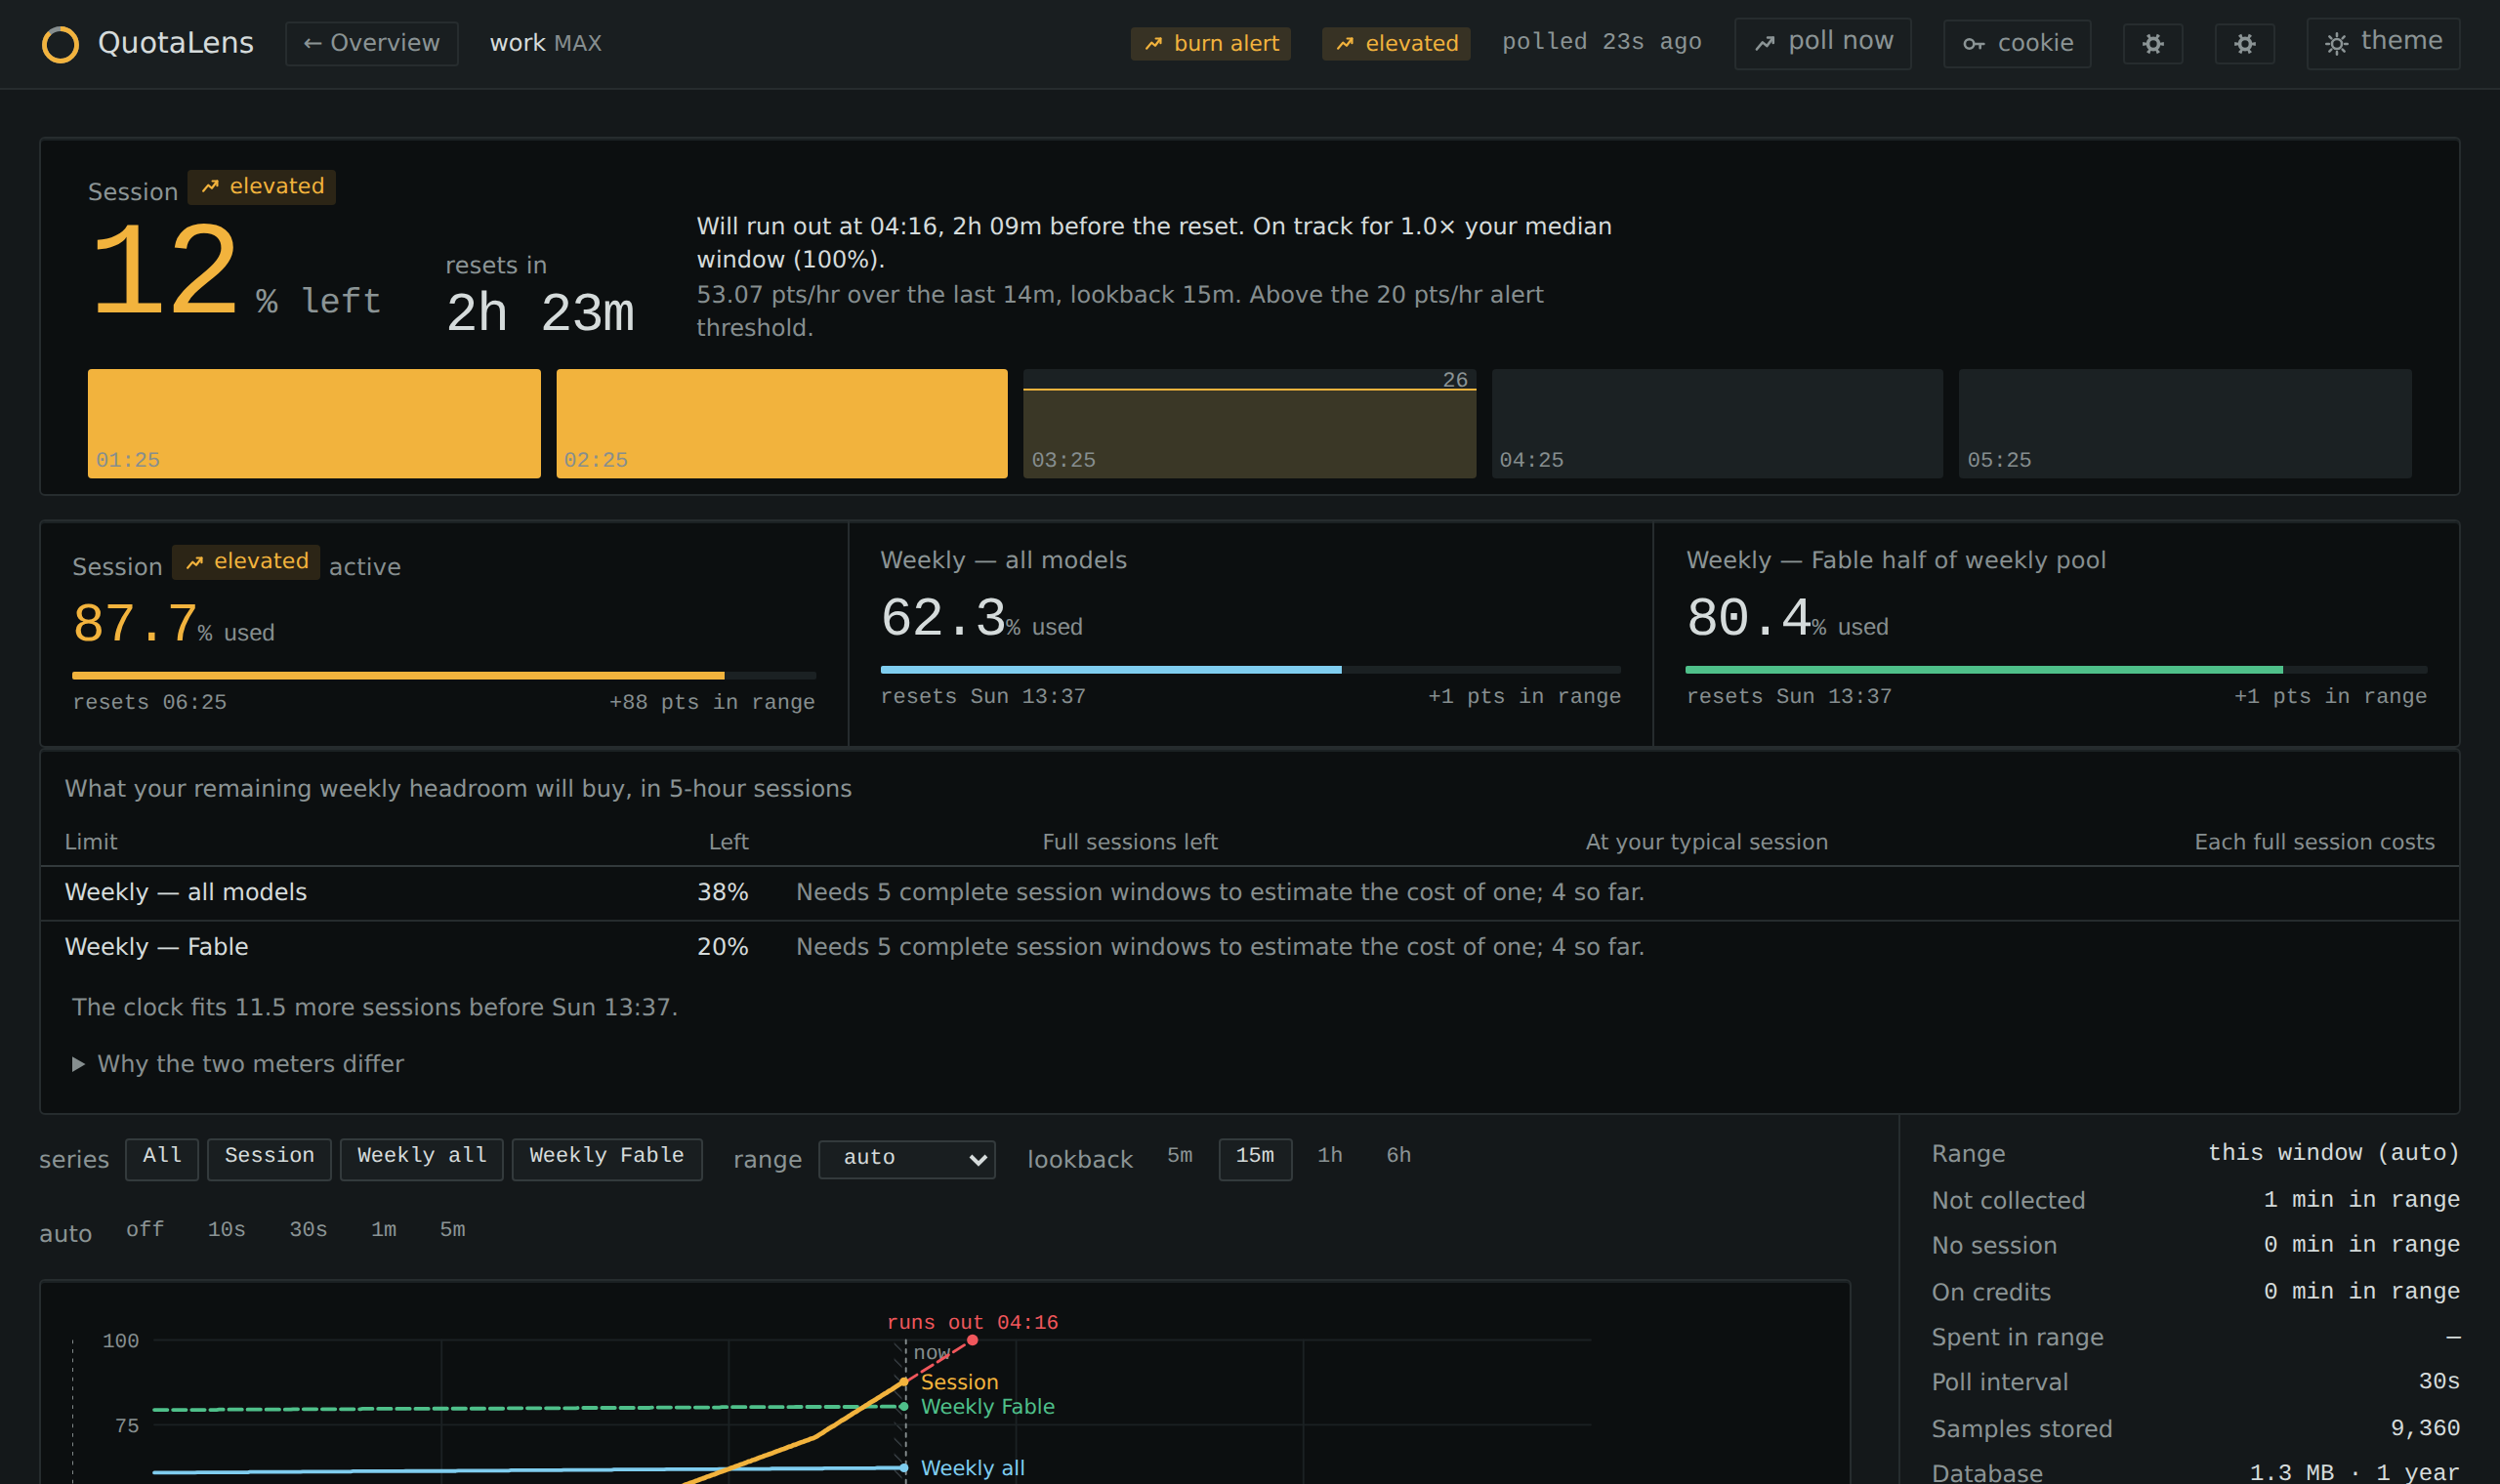
Task: Select the 04:25 empty timeline block
Action: point(1717,423)
